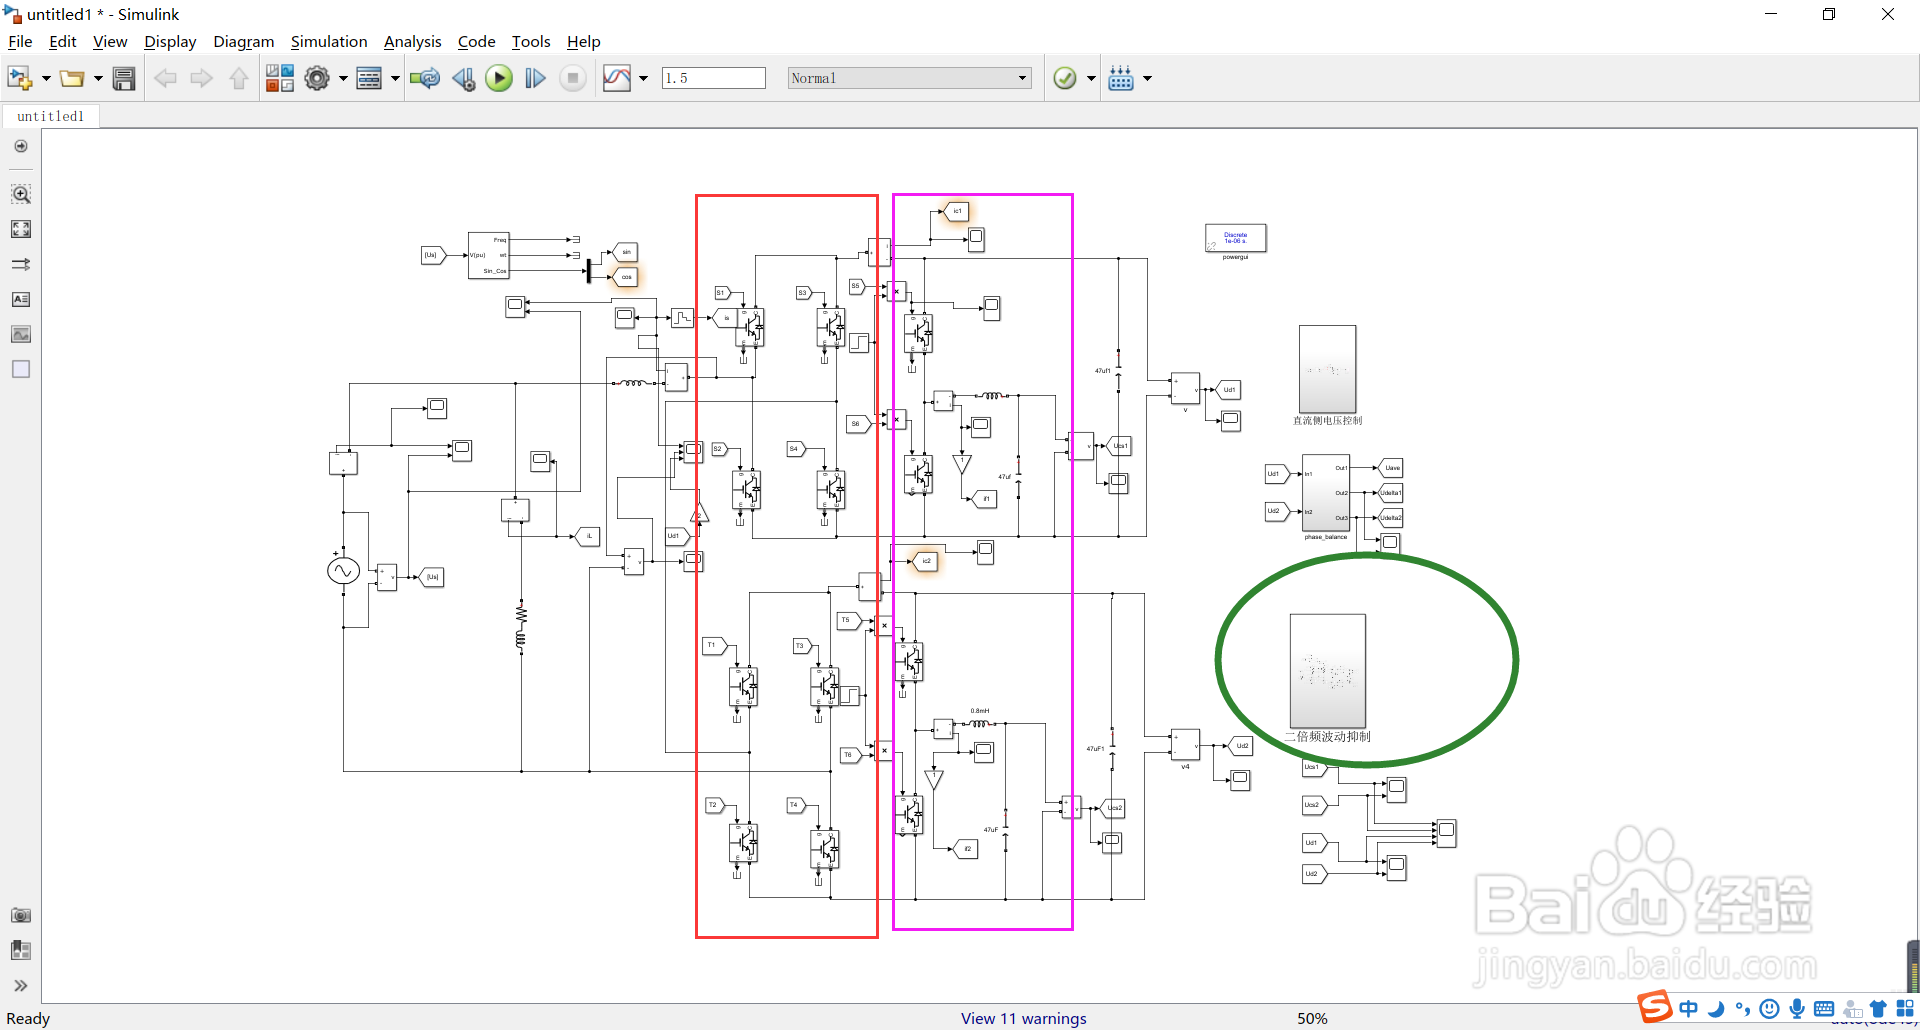1920x1030 pixels.
Task: Open the Normal simulation mode dropdown
Action: tap(909, 78)
